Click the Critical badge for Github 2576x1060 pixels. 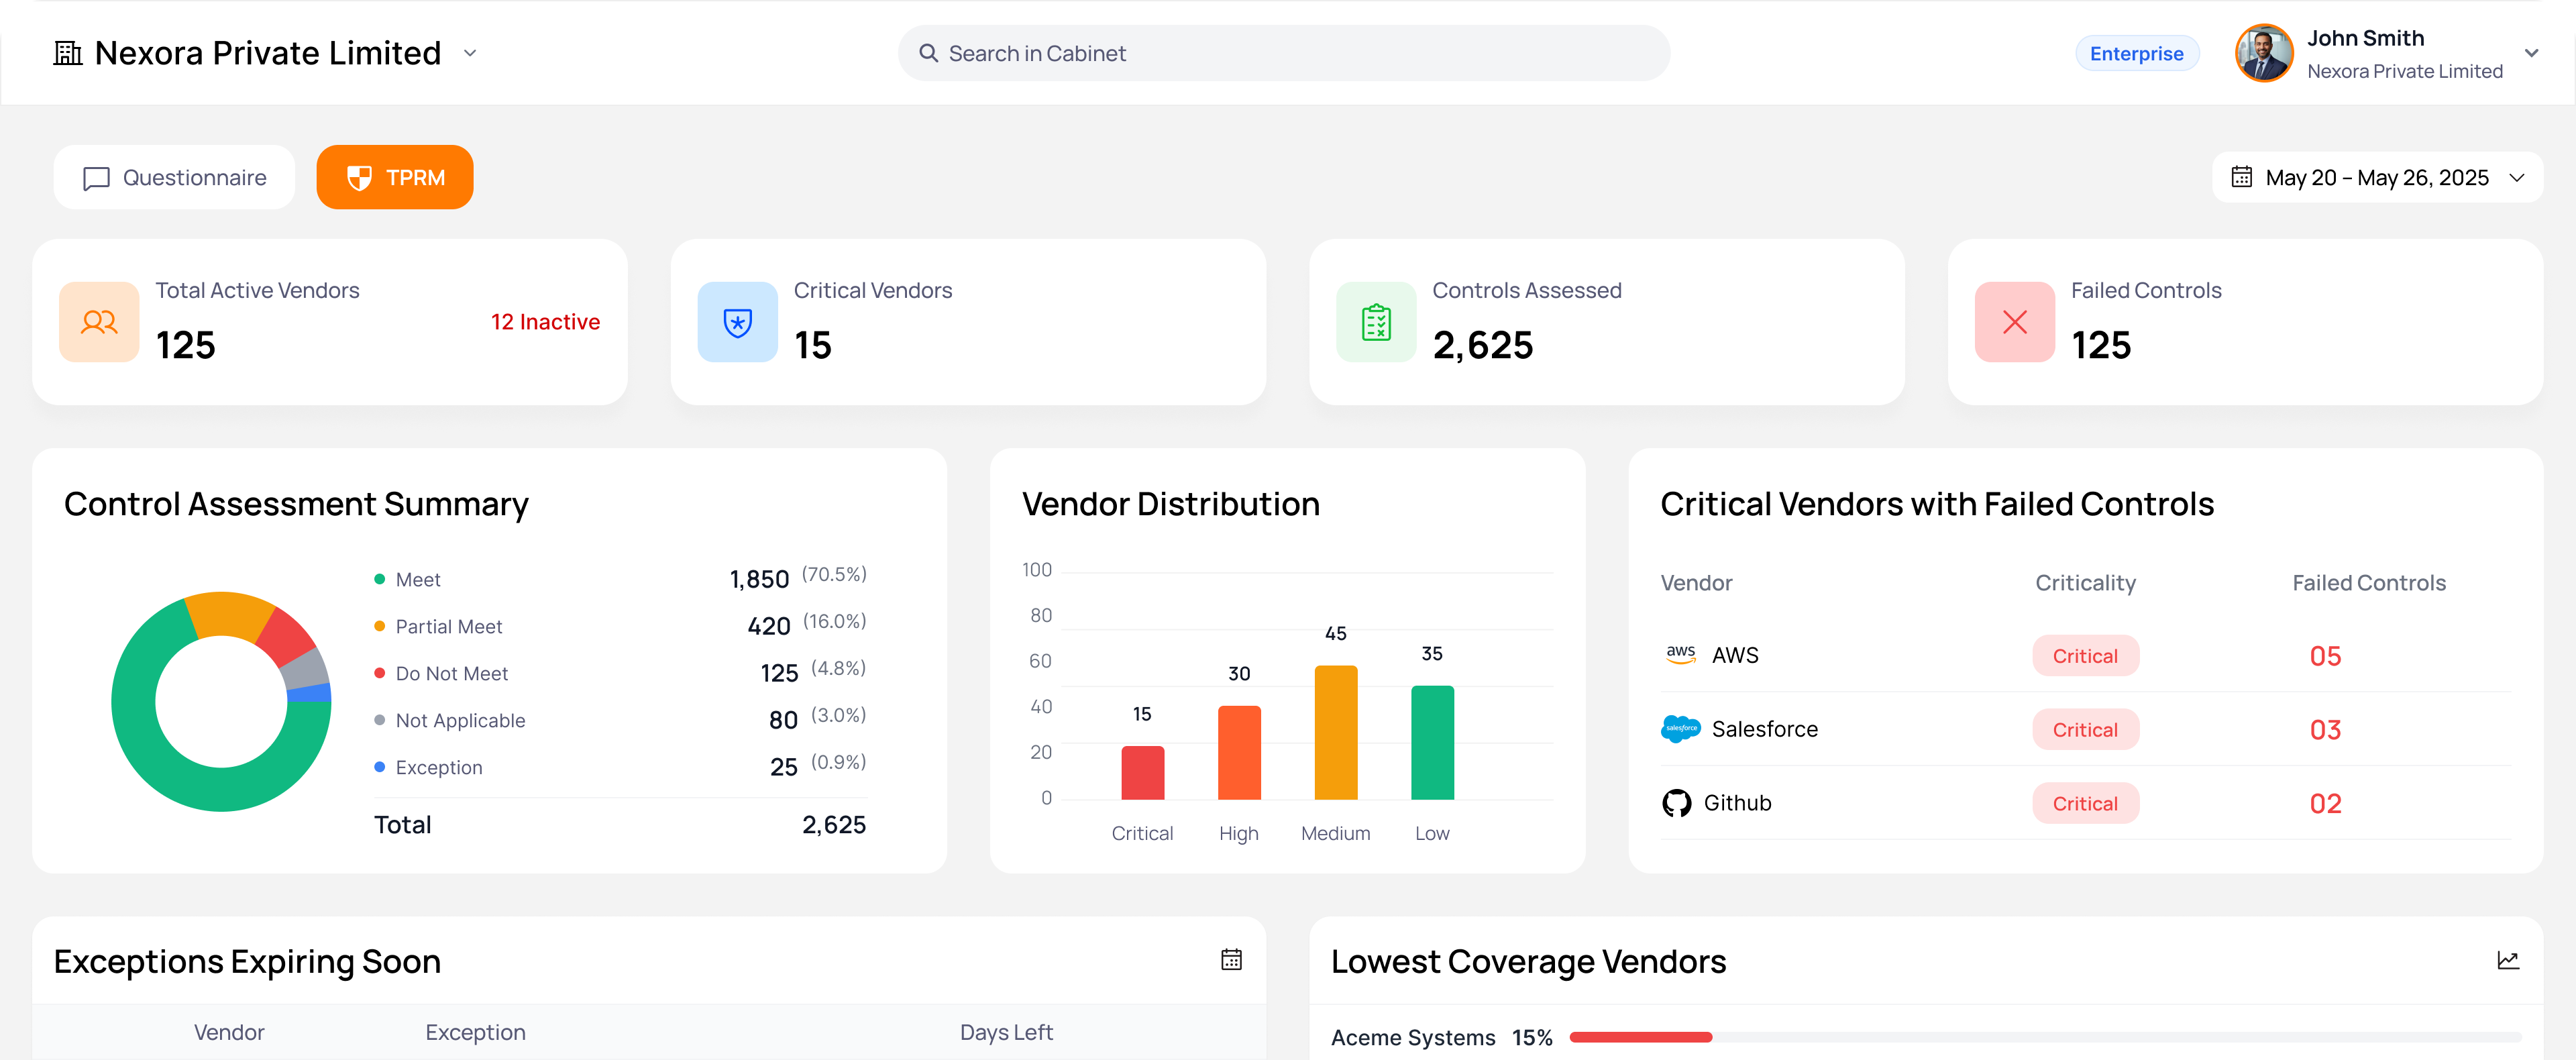(x=2085, y=804)
